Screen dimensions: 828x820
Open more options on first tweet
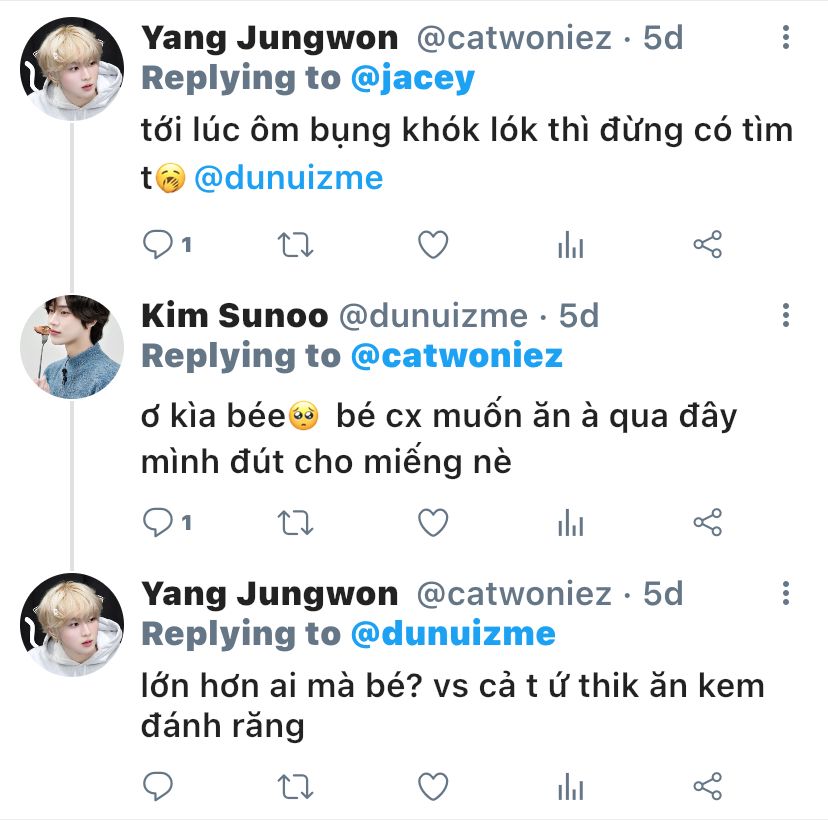click(x=786, y=38)
